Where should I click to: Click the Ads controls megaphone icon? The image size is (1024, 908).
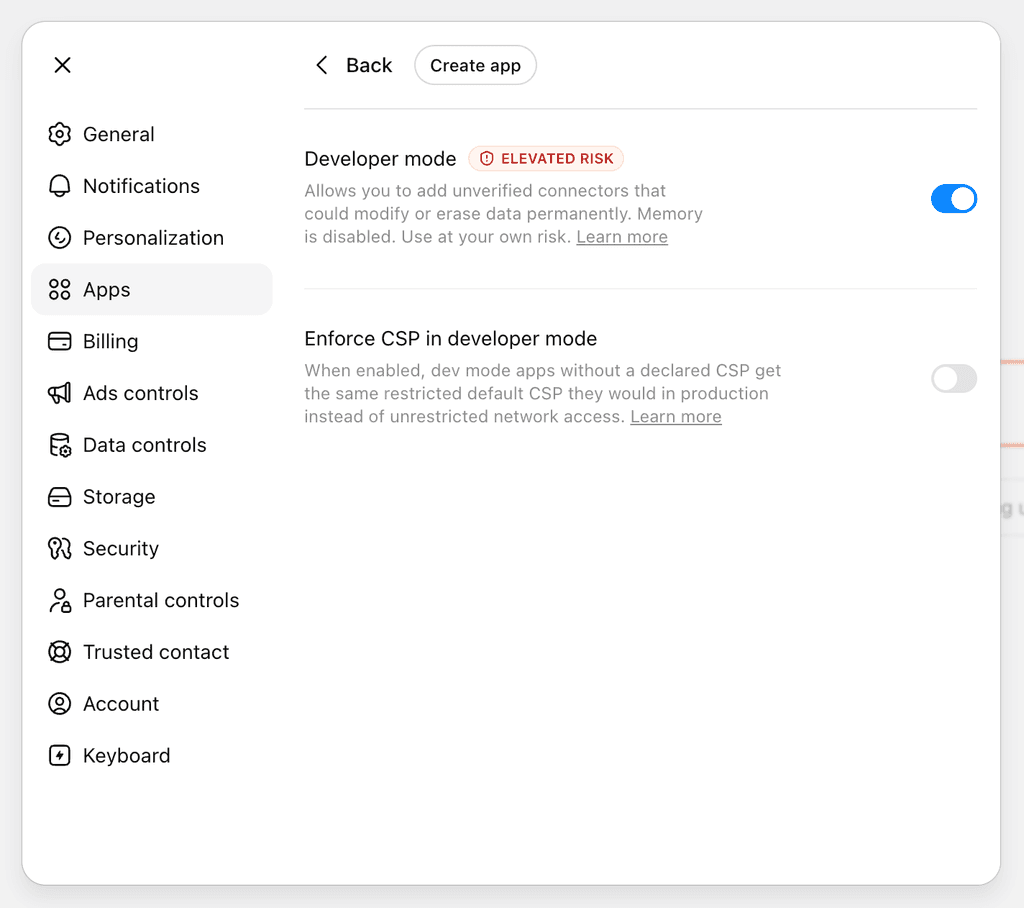tap(59, 393)
